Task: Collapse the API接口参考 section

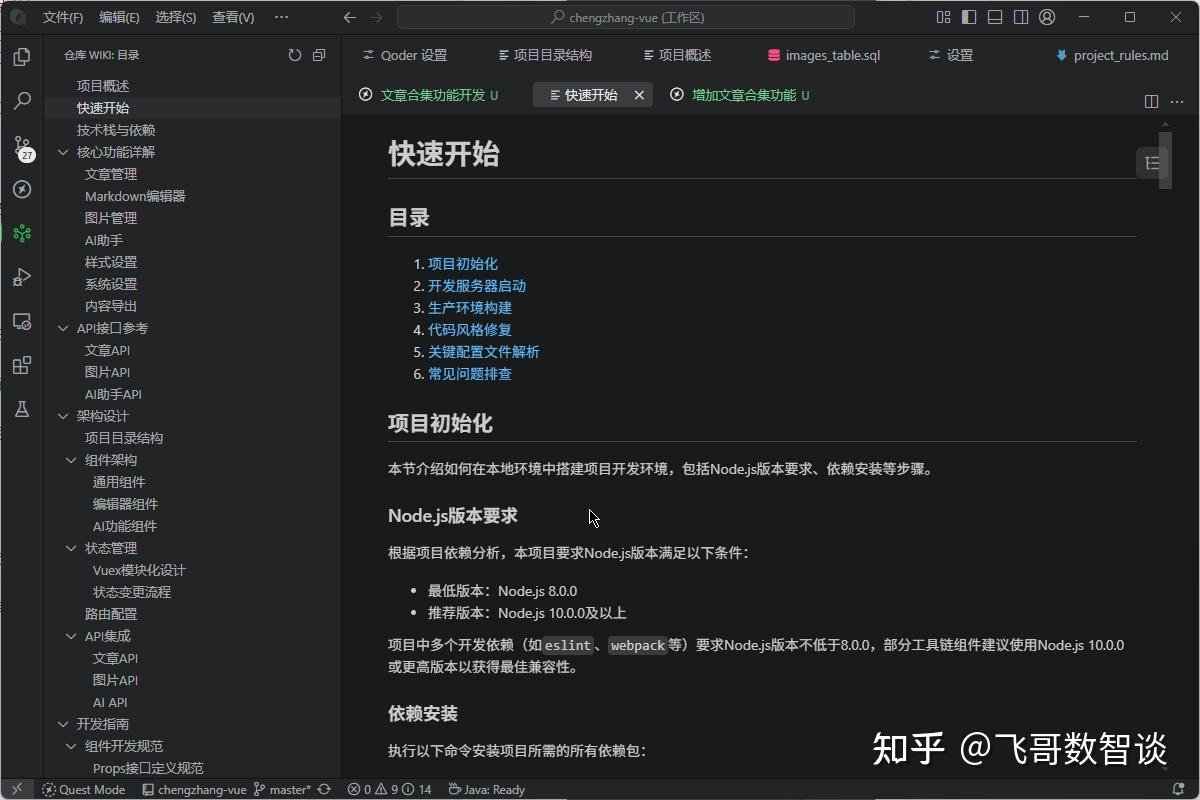Action: pos(63,328)
